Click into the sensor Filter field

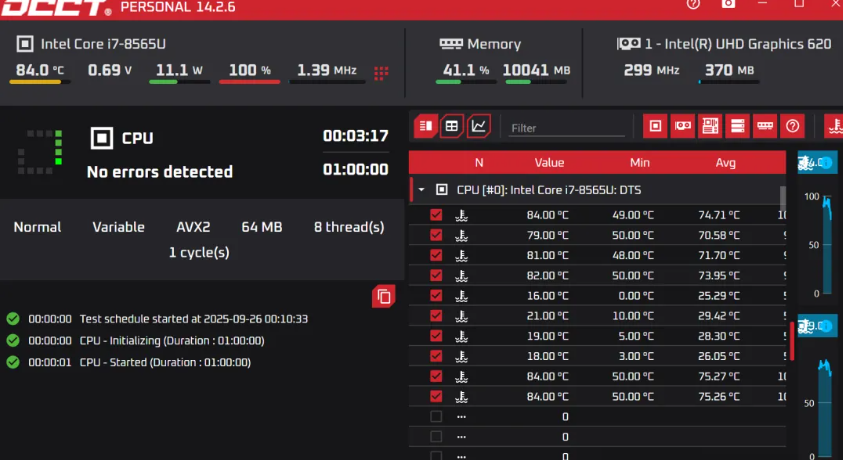point(565,128)
